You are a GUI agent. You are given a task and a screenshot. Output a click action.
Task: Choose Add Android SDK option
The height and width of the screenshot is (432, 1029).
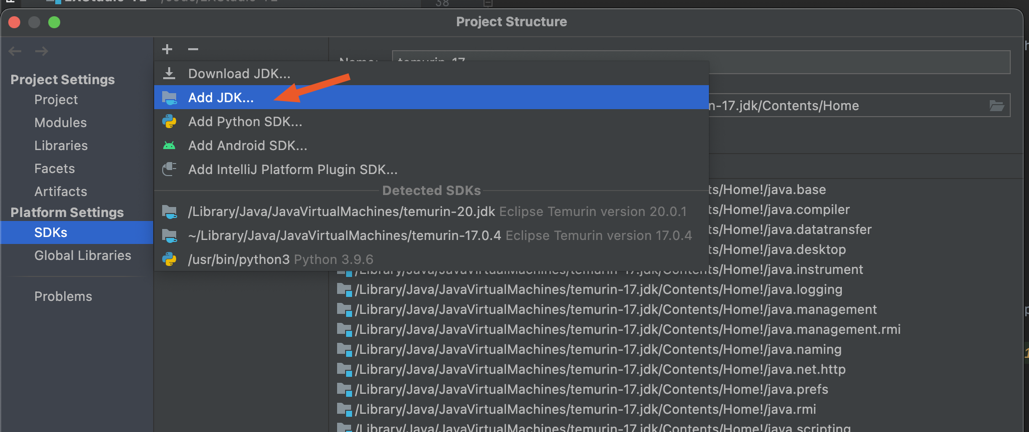point(431,145)
